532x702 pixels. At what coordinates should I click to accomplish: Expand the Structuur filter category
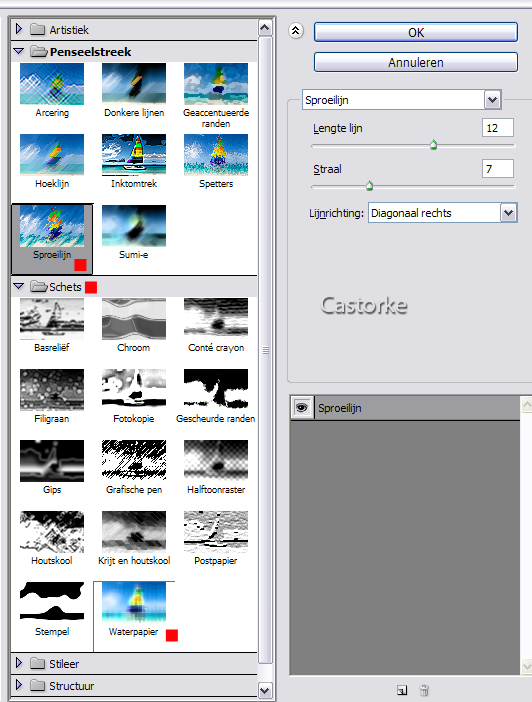pos(18,685)
